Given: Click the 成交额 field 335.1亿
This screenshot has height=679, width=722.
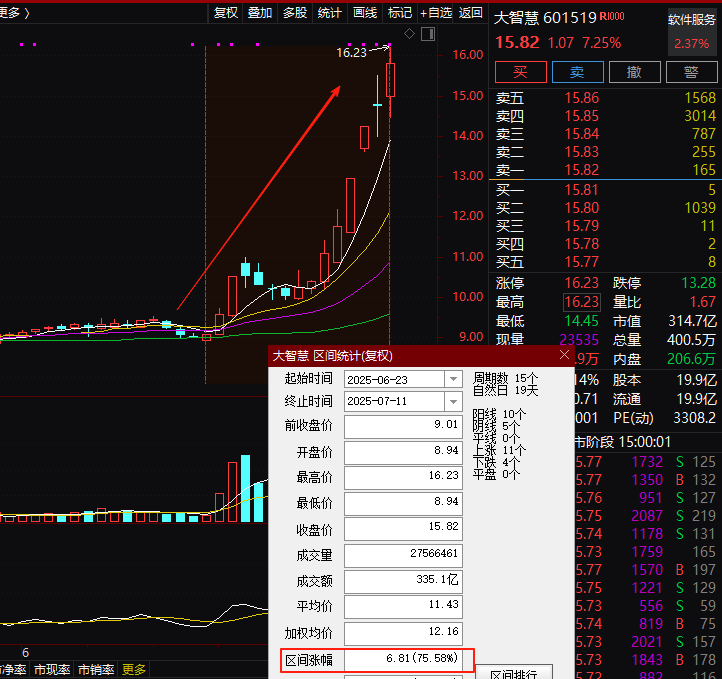Looking at the screenshot, I should (403, 581).
